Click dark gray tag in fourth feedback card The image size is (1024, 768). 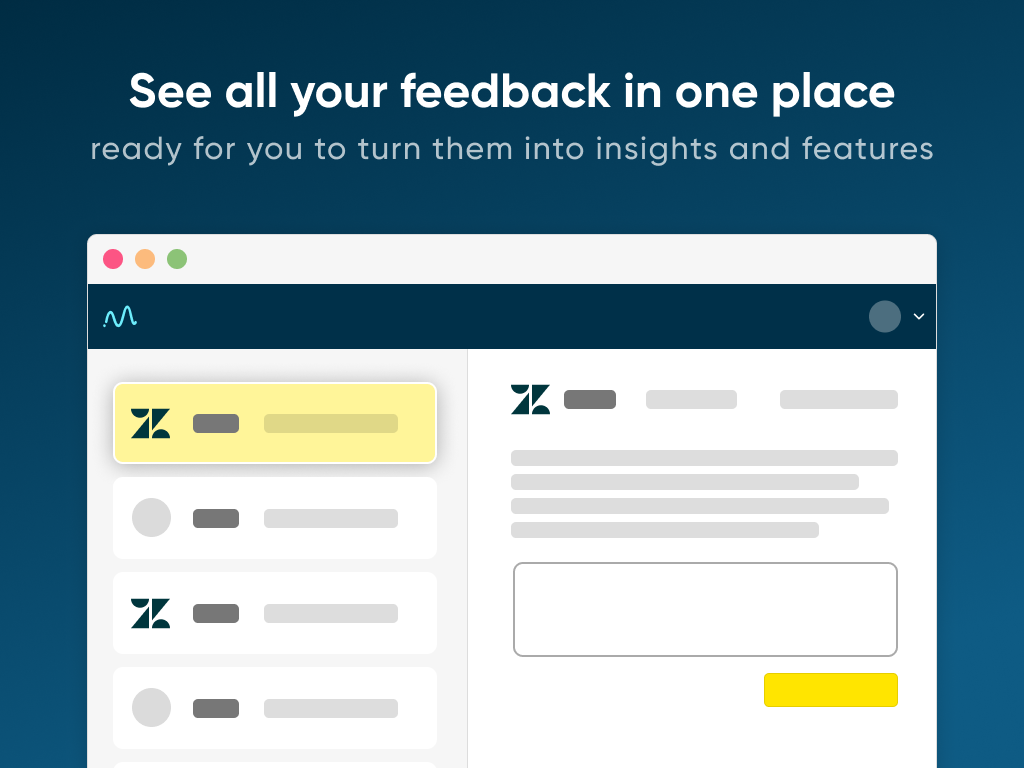click(216, 708)
